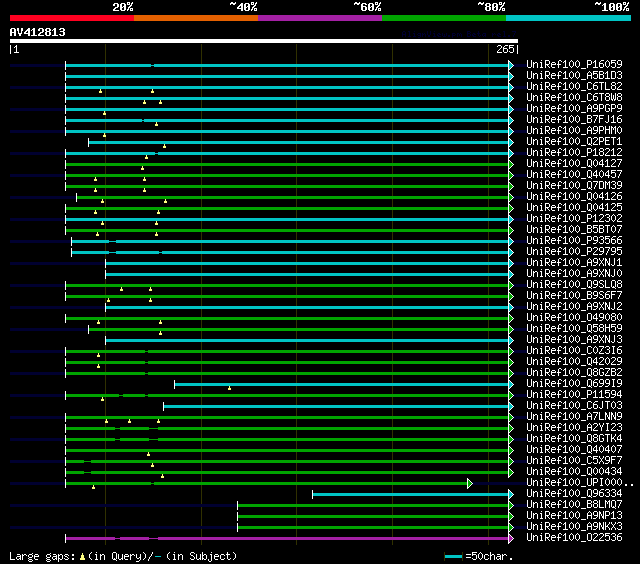Click the yellow gap marker under Q2PET1 bar
Screen dimensions: 640x564
pos(164,147)
